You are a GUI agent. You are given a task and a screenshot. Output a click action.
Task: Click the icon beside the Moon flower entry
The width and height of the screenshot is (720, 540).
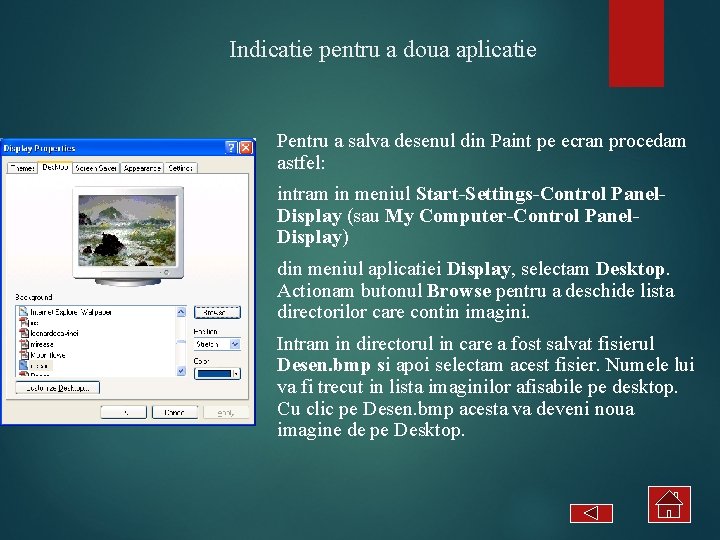pyautogui.click(x=24, y=355)
